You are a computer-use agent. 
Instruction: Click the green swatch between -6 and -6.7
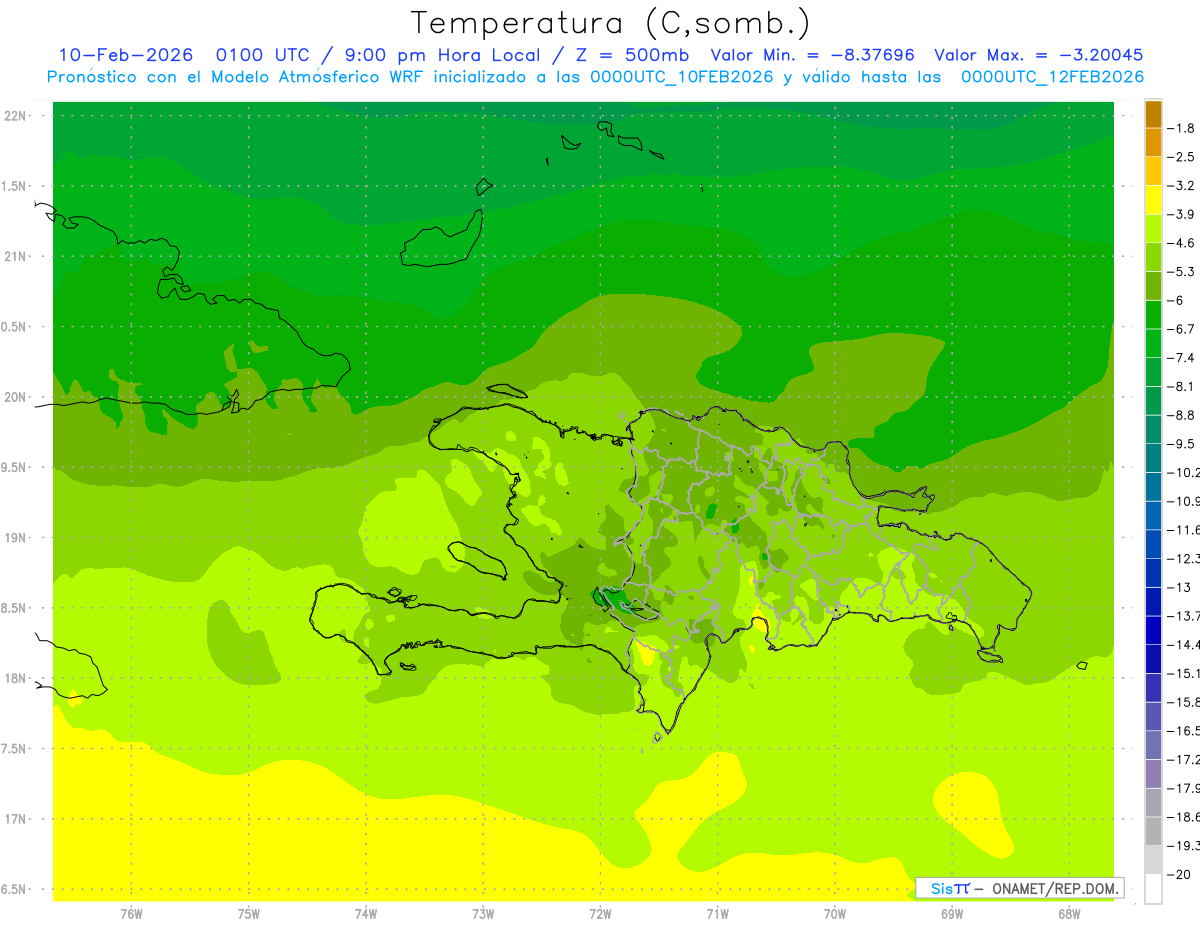[1153, 315]
